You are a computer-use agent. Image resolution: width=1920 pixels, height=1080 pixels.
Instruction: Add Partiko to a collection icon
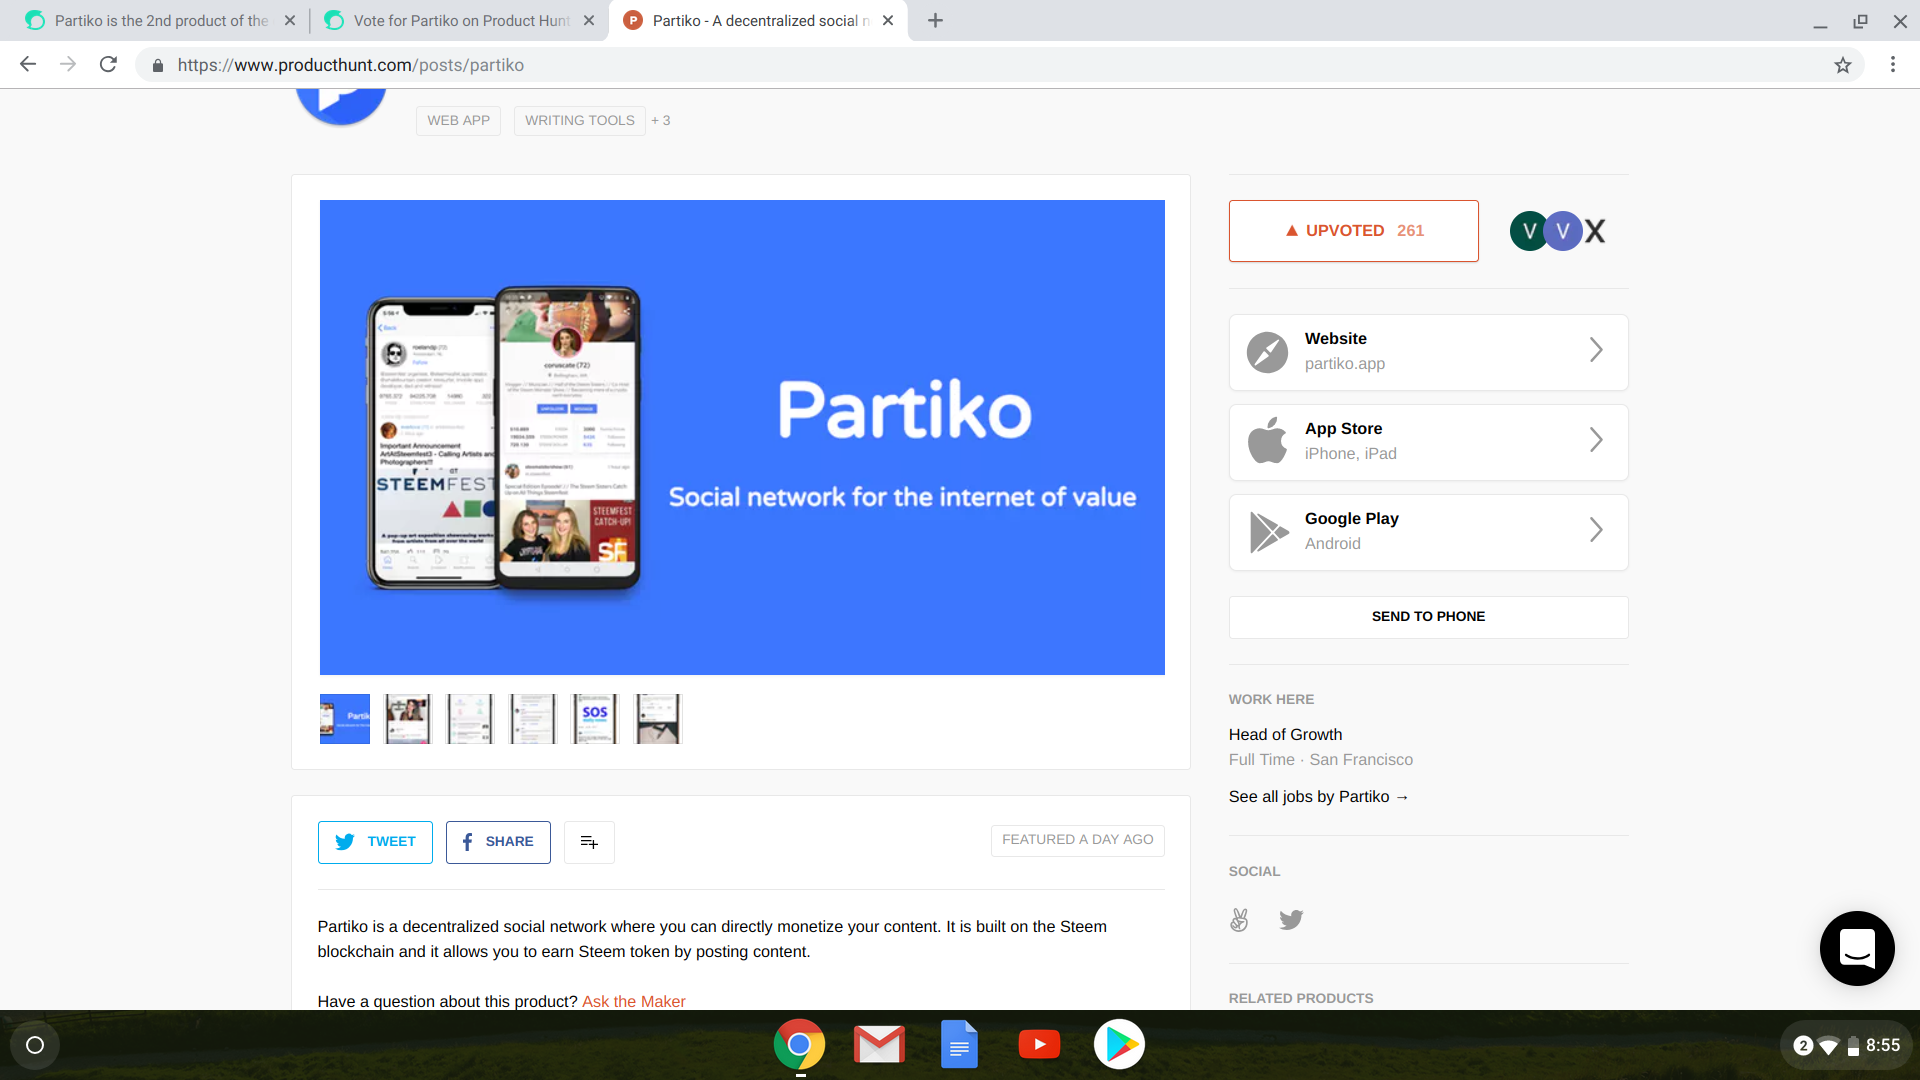(589, 842)
